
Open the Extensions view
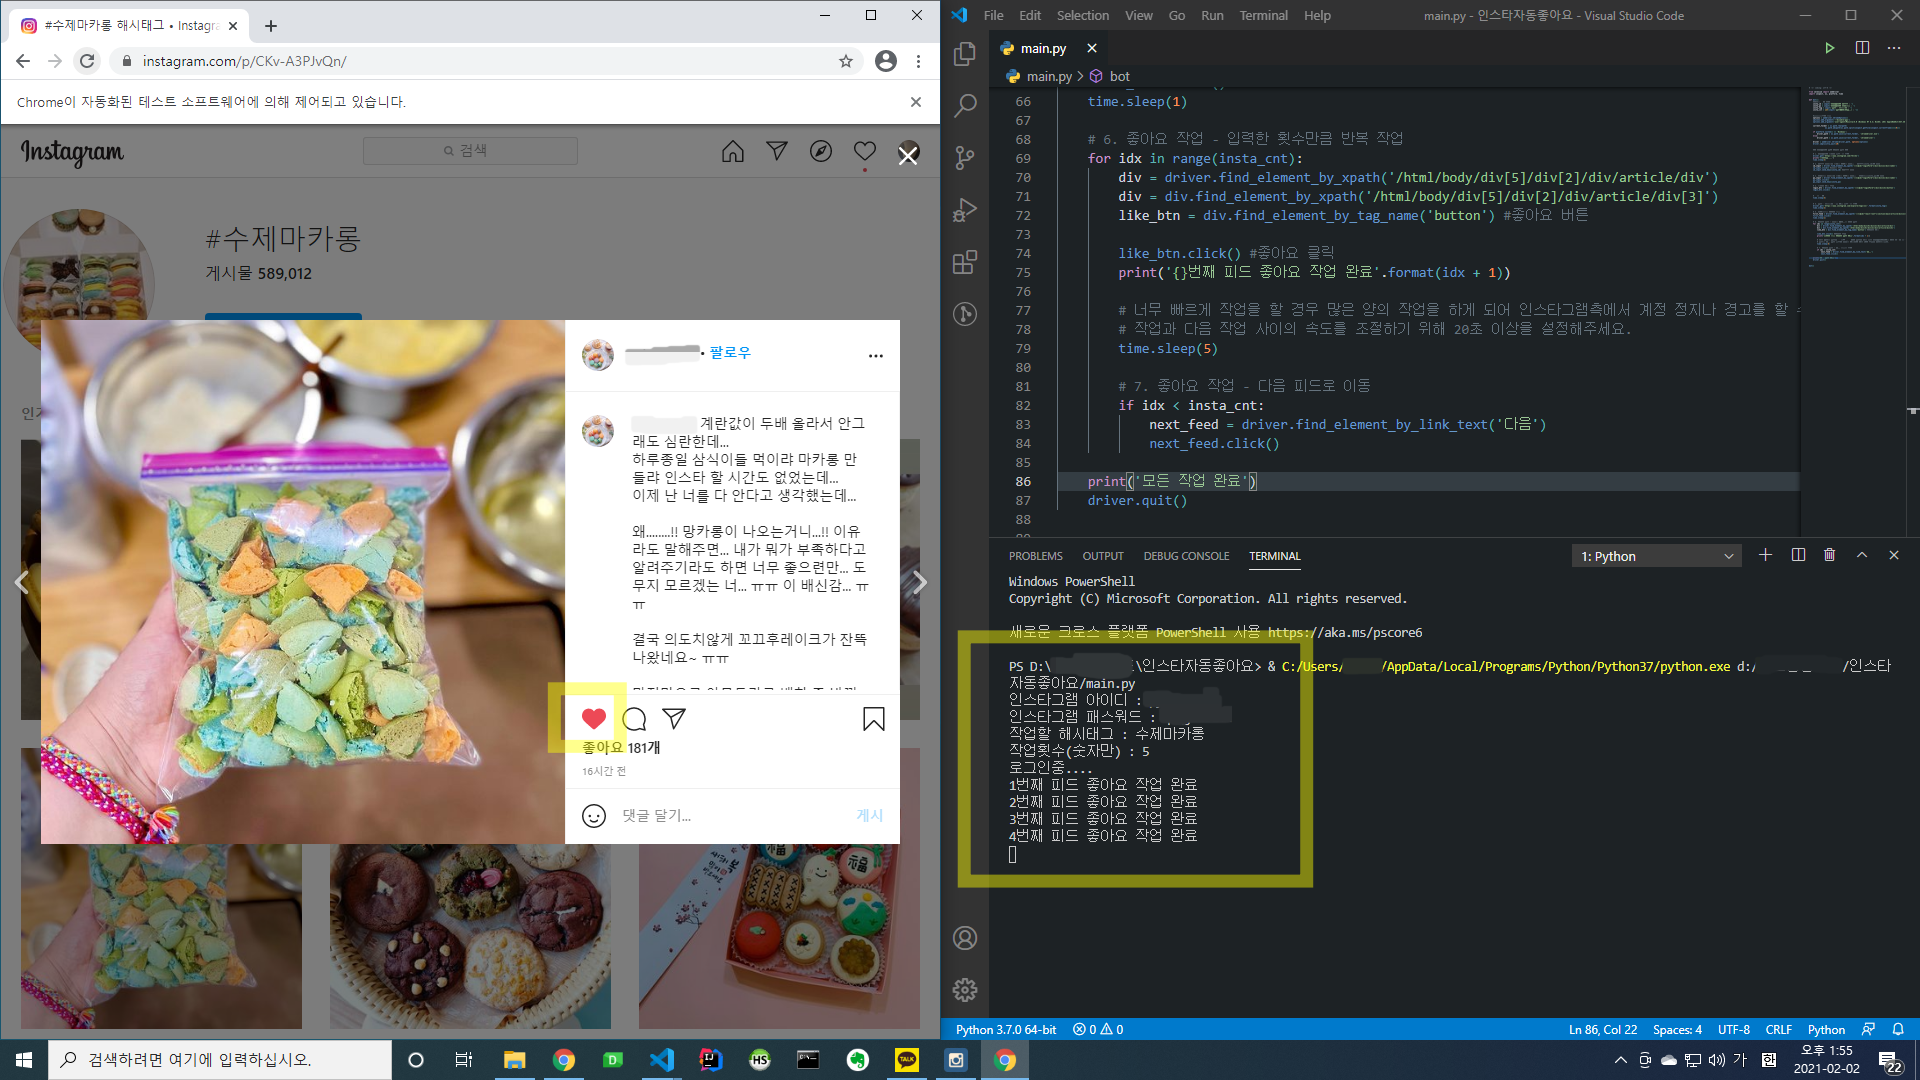(964, 263)
